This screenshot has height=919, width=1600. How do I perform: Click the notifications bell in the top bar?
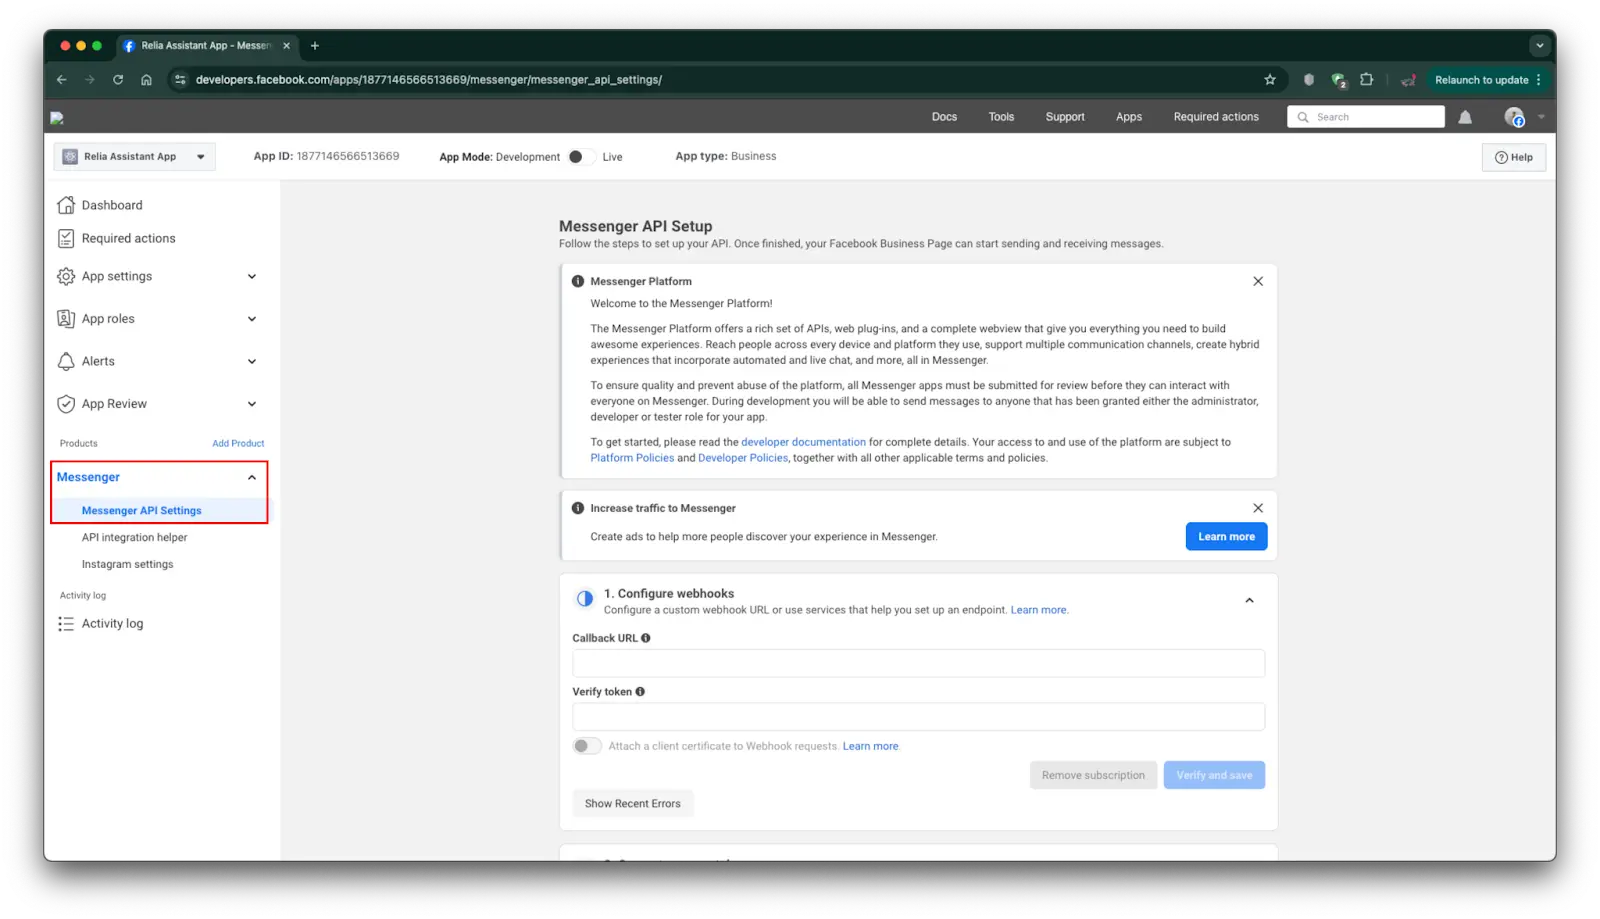click(x=1465, y=116)
